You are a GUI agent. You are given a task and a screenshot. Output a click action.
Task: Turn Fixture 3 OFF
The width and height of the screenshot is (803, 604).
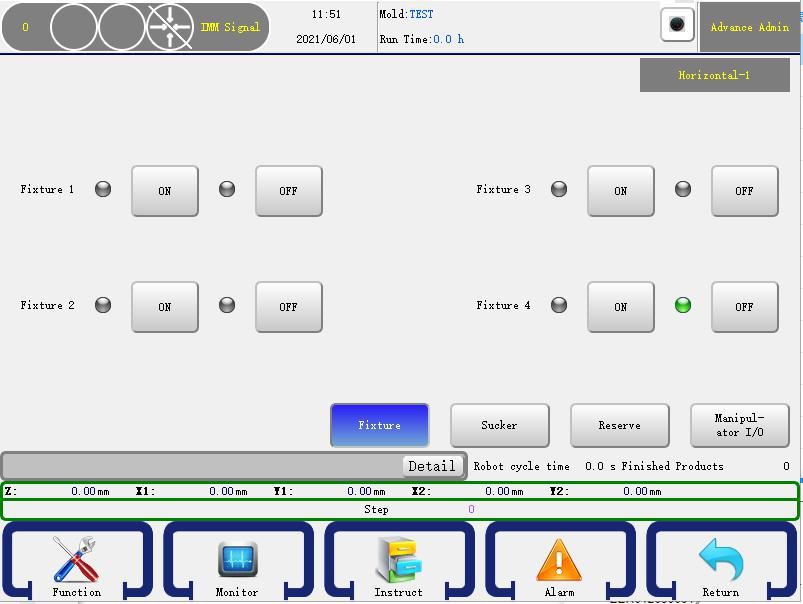744,191
